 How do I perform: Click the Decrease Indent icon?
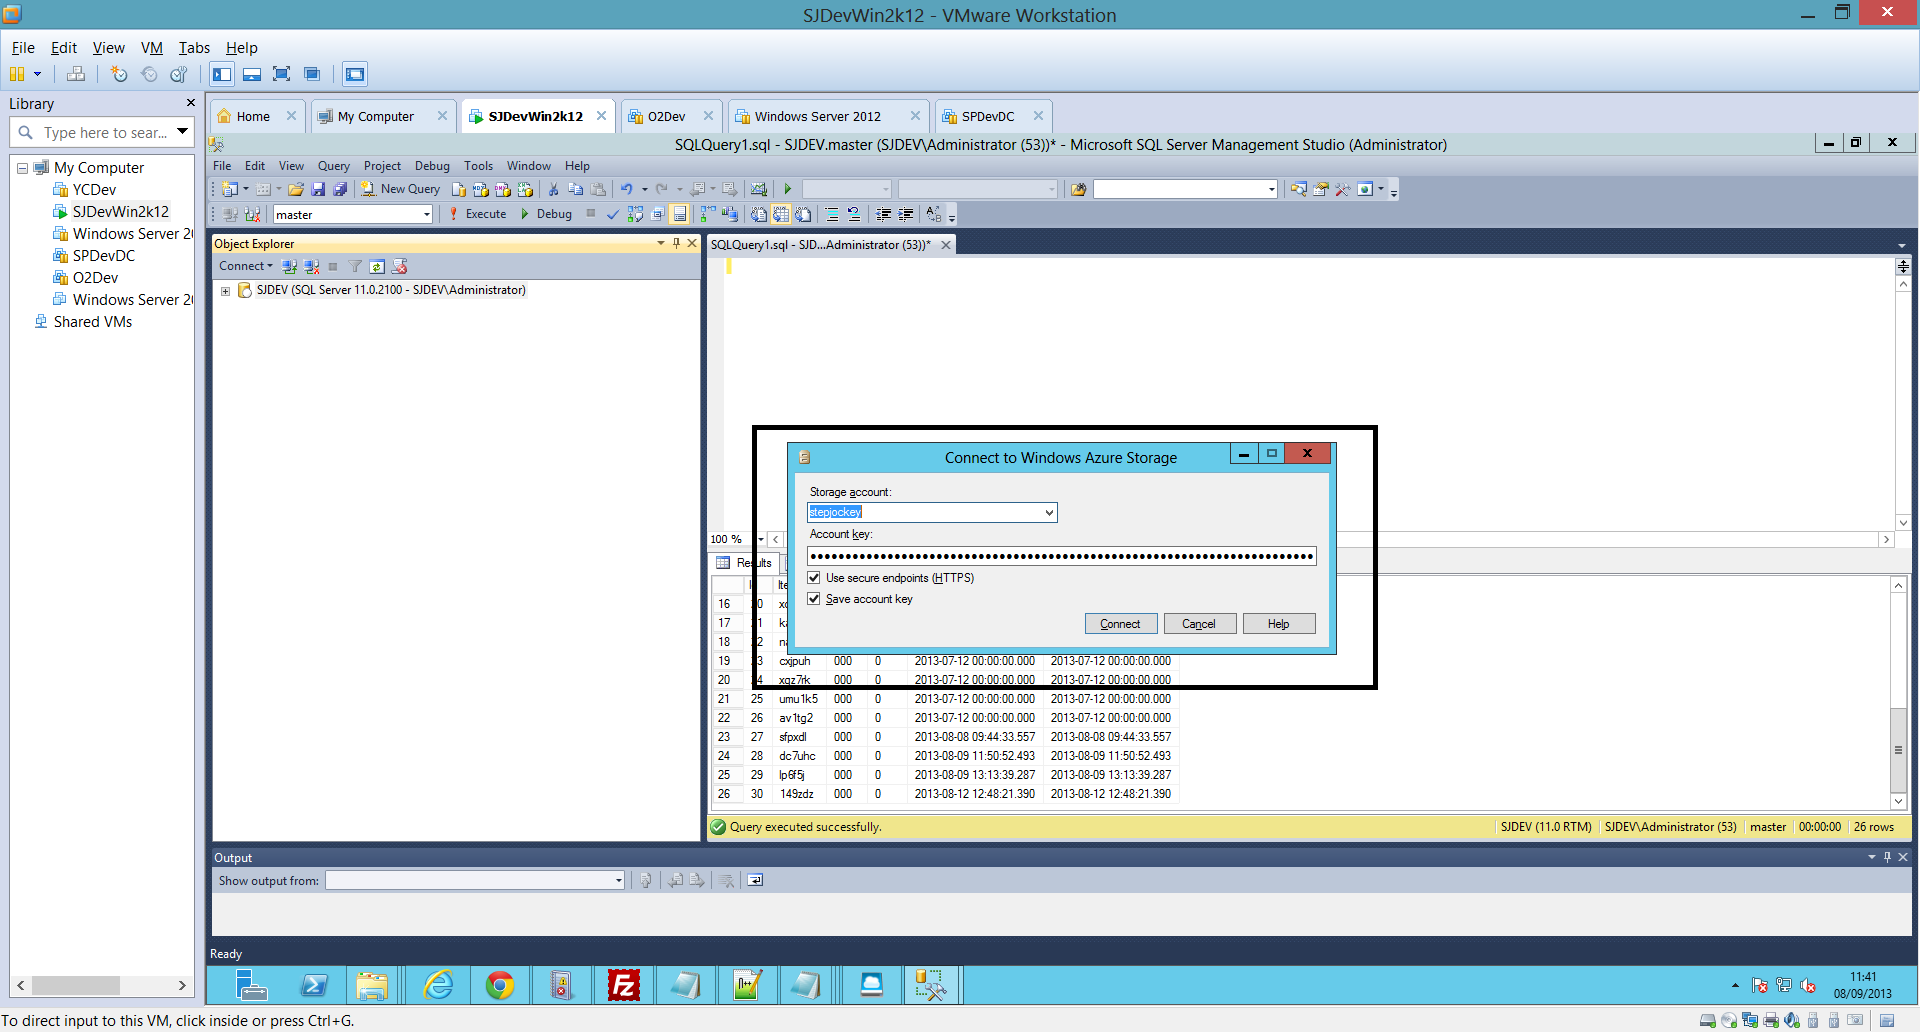point(883,214)
